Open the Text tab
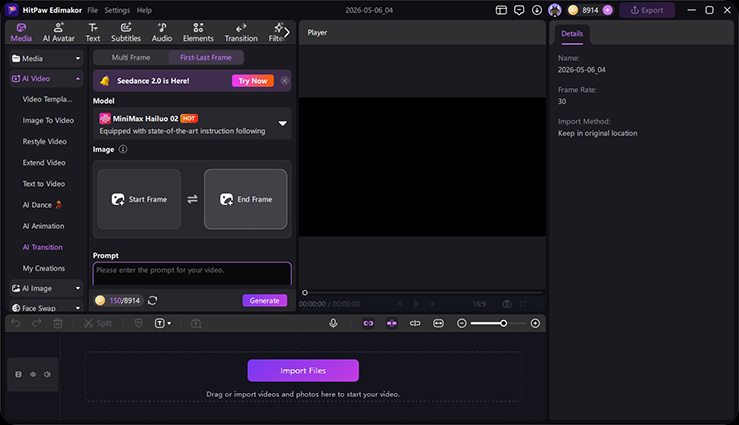The image size is (739, 425). [x=93, y=33]
